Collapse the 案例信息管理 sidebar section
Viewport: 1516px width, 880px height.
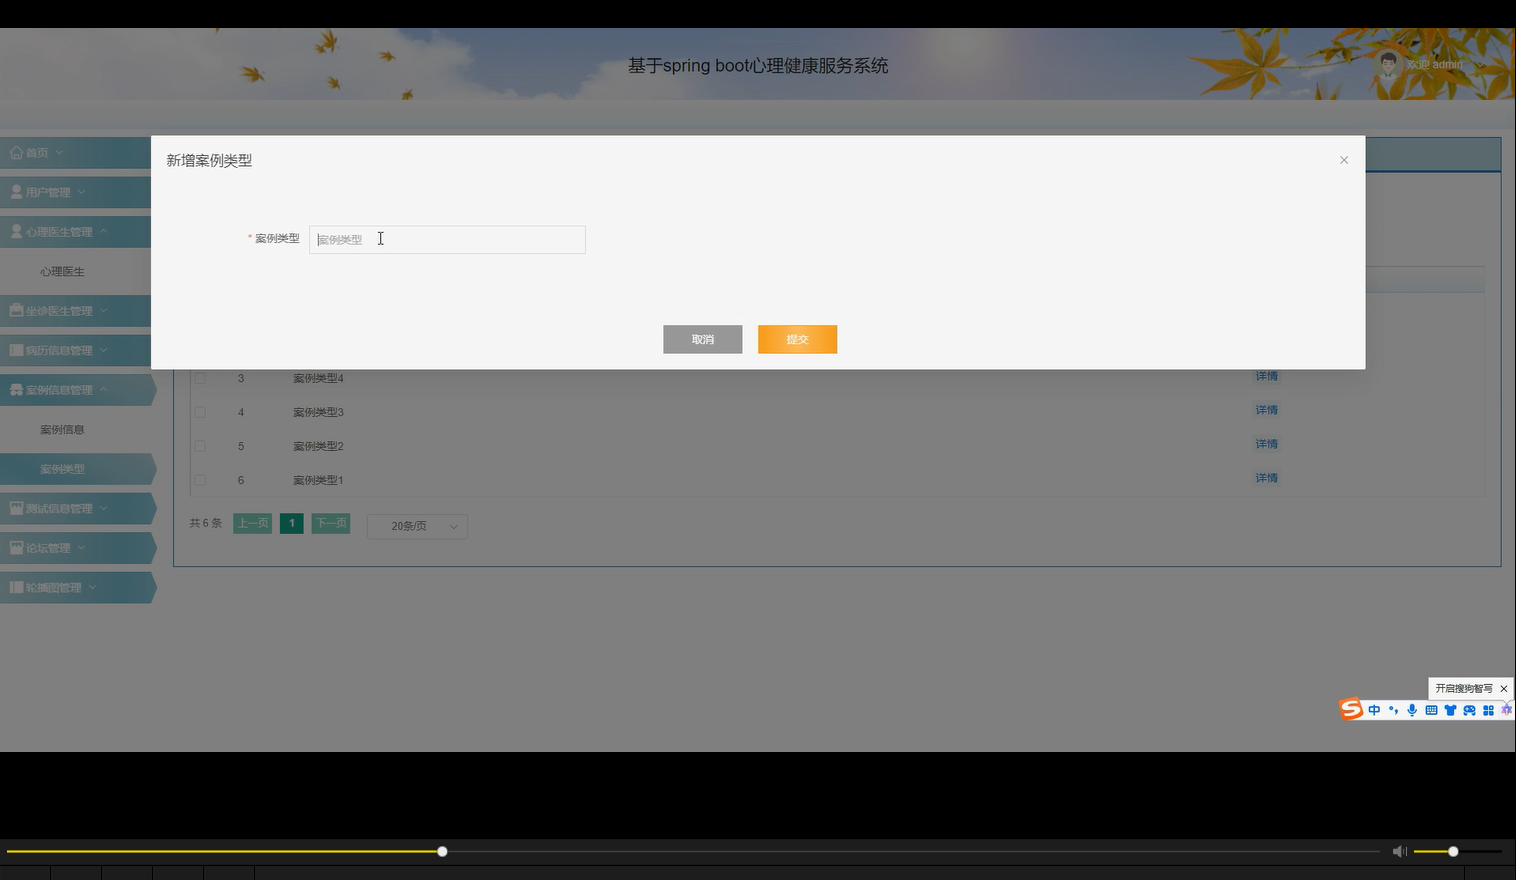coord(62,389)
